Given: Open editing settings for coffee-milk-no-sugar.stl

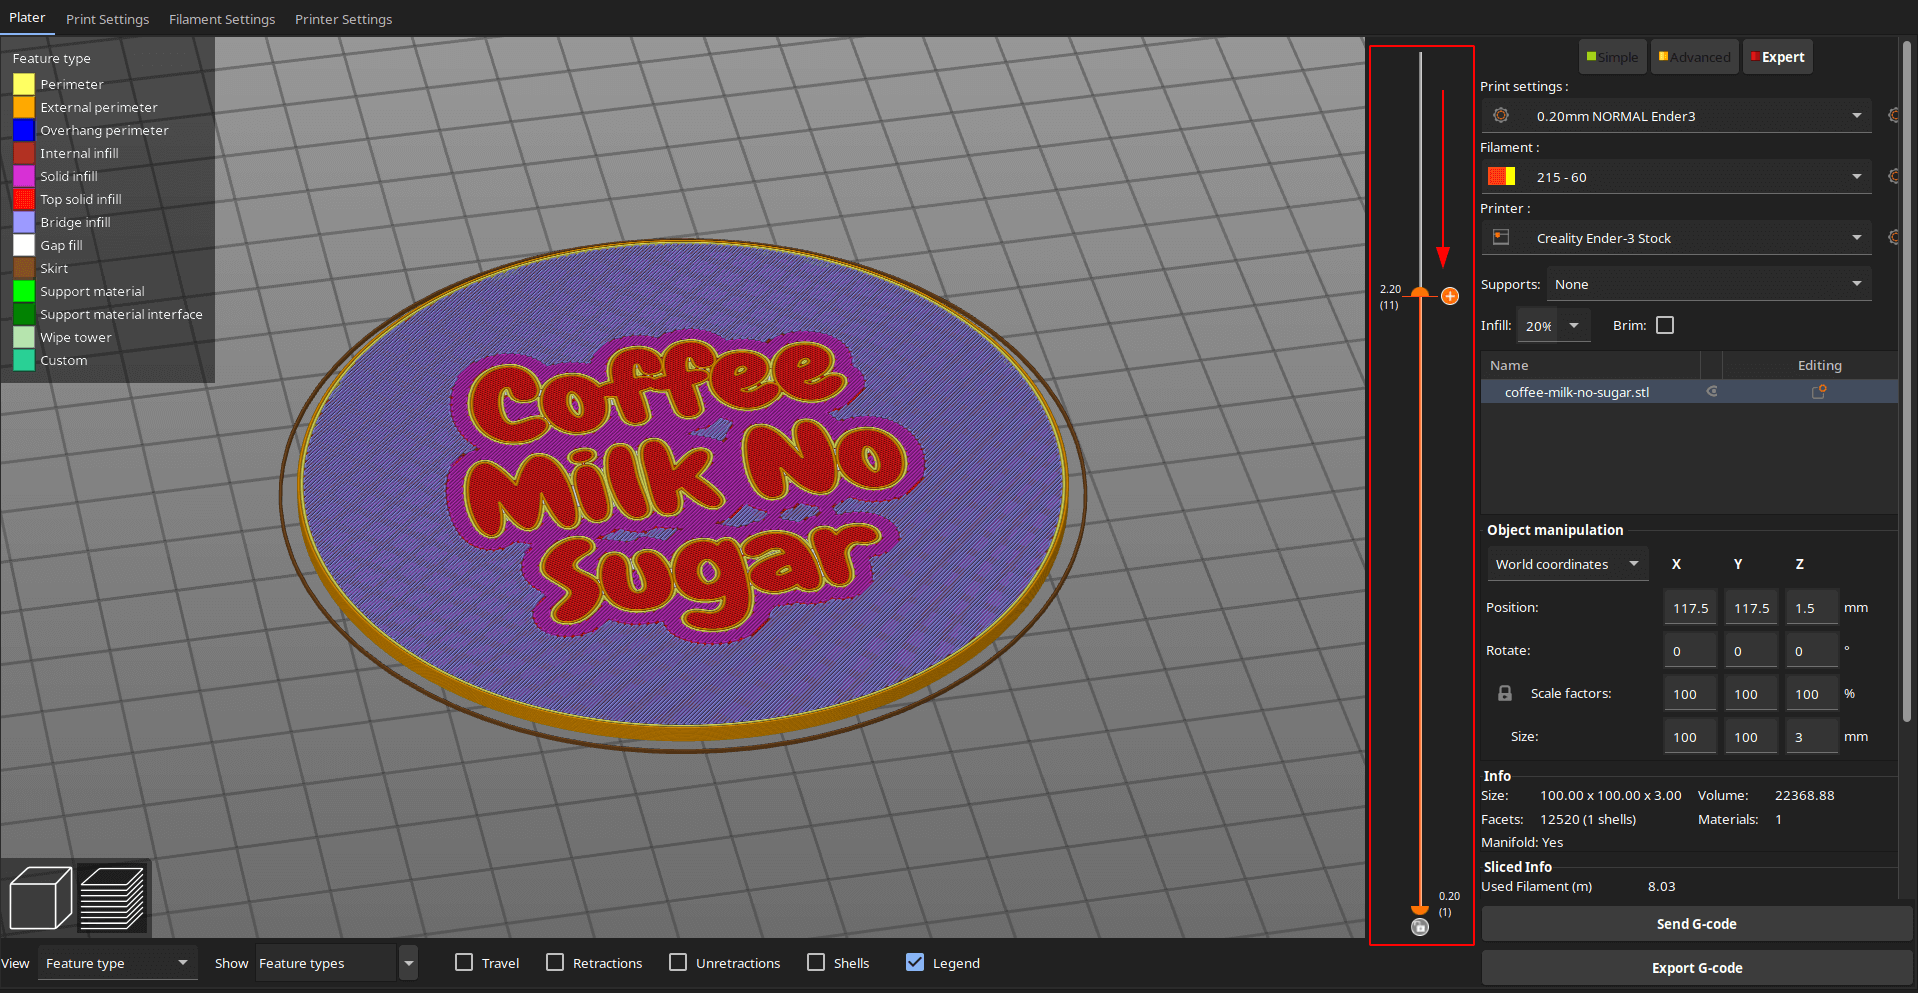Looking at the screenshot, I should point(1818,391).
